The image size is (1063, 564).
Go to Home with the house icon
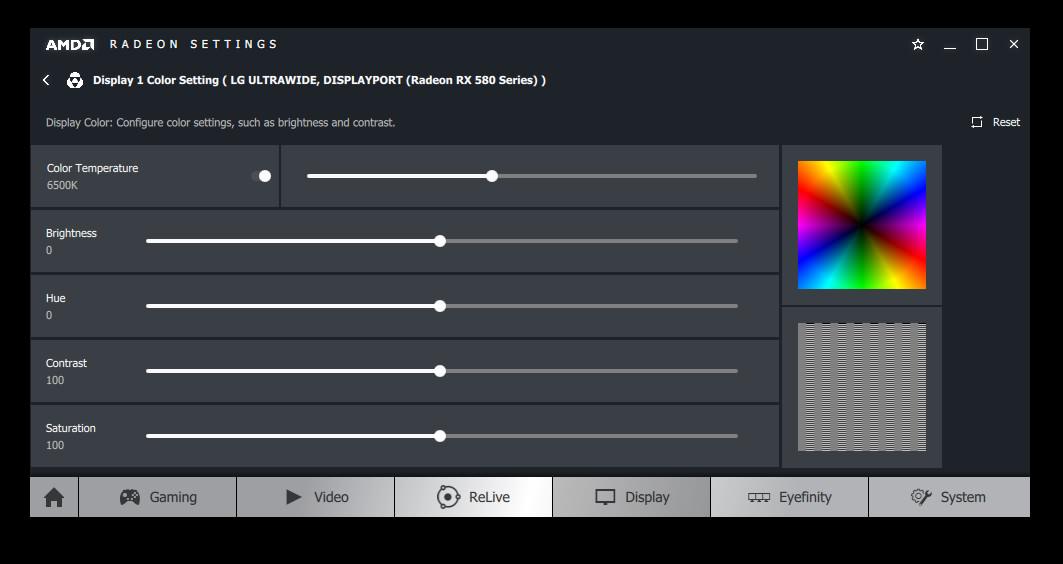54,497
